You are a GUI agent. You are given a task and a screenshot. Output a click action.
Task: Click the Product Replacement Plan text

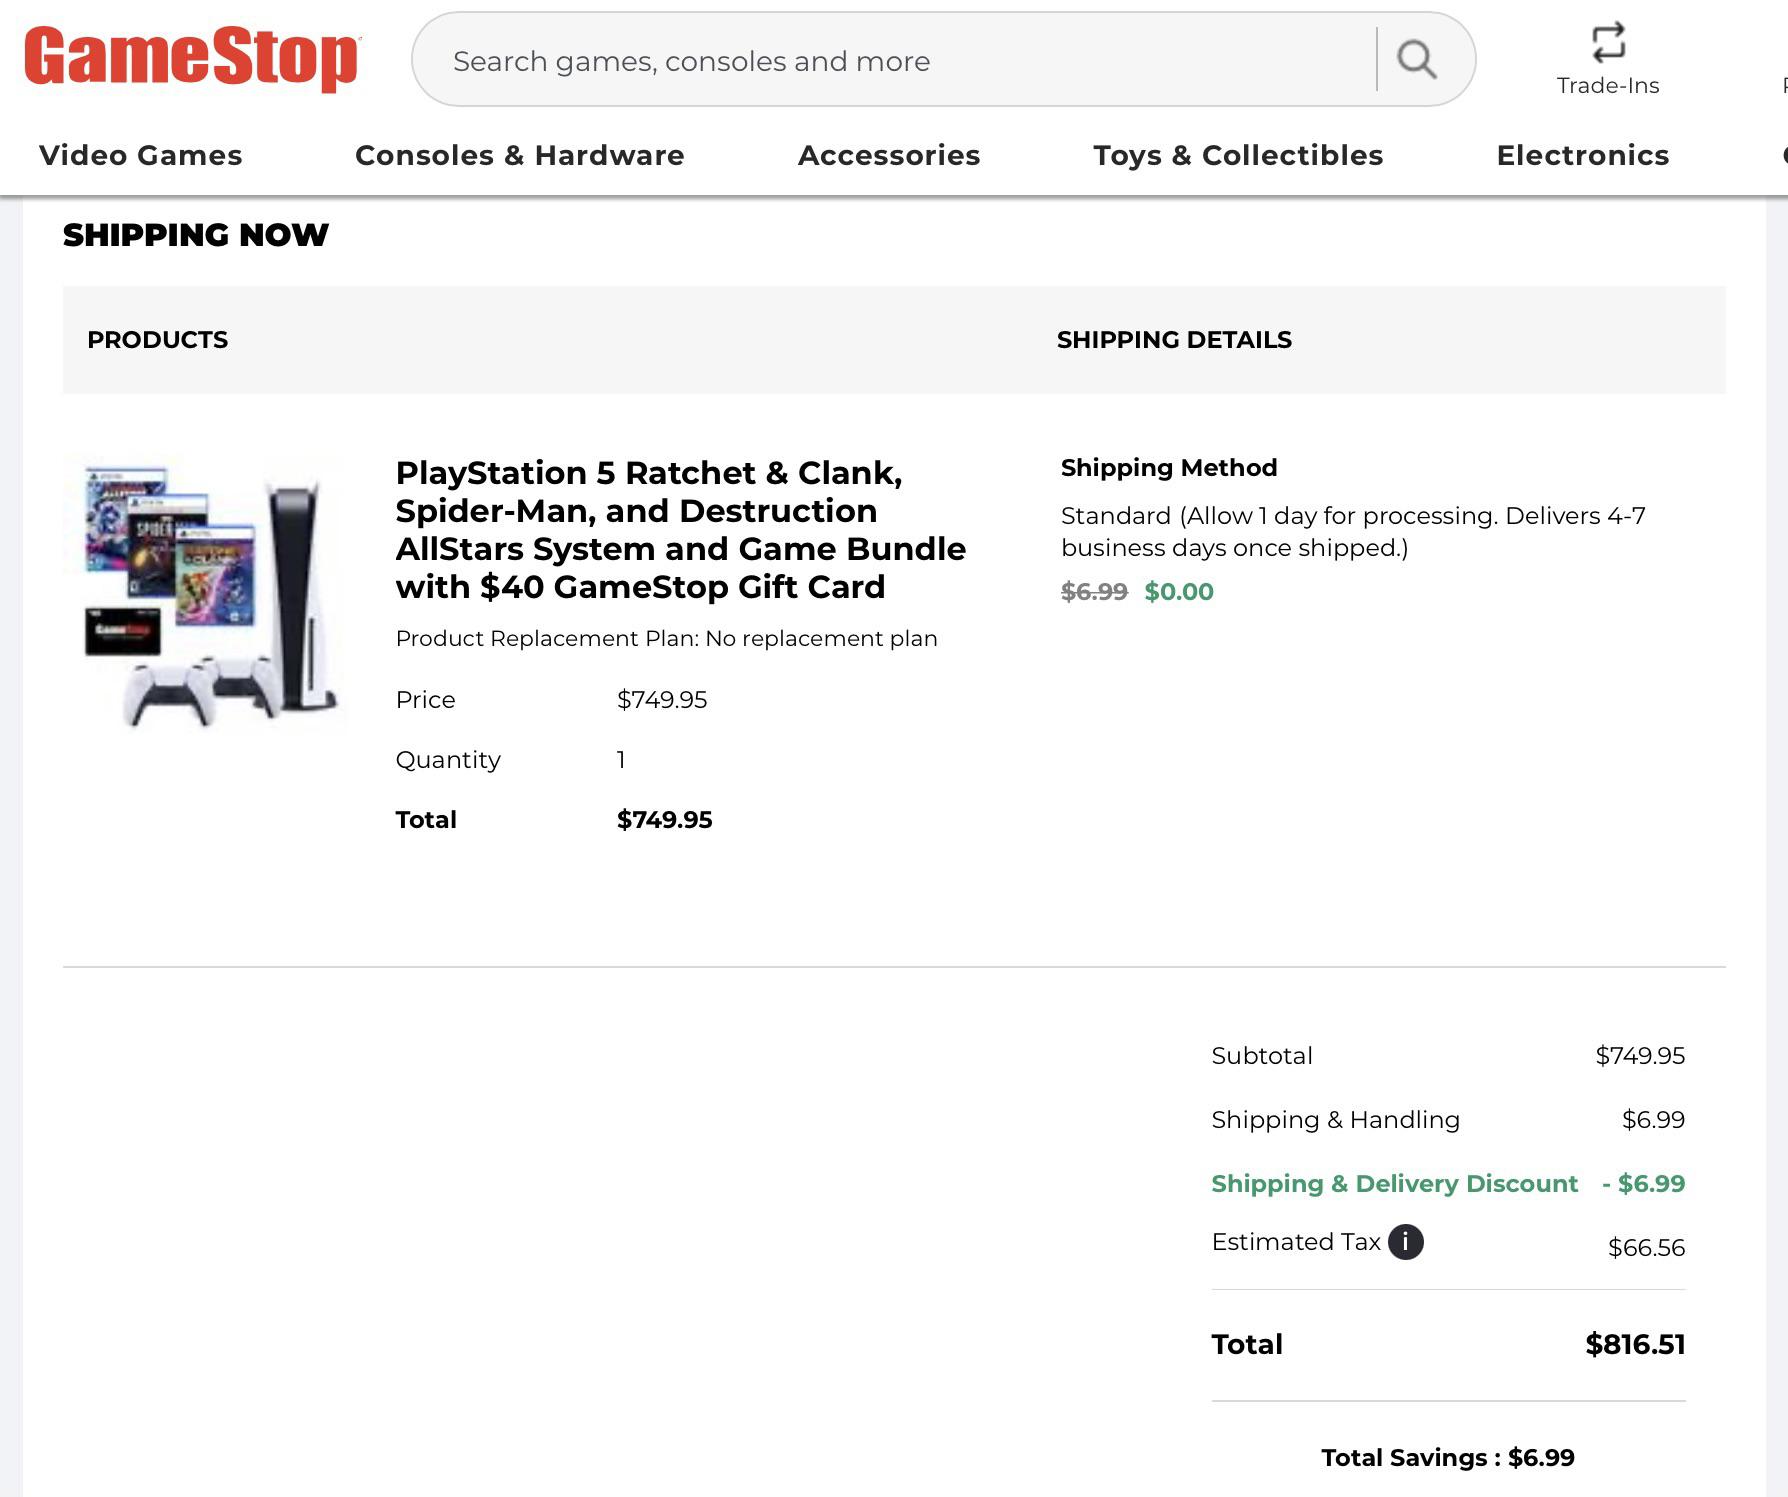(x=666, y=638)
